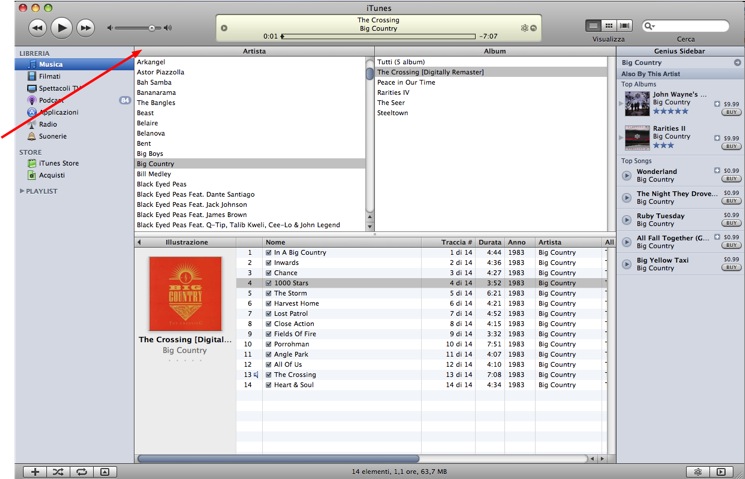Click left circle icon in now-playing display

click(224, 28)
